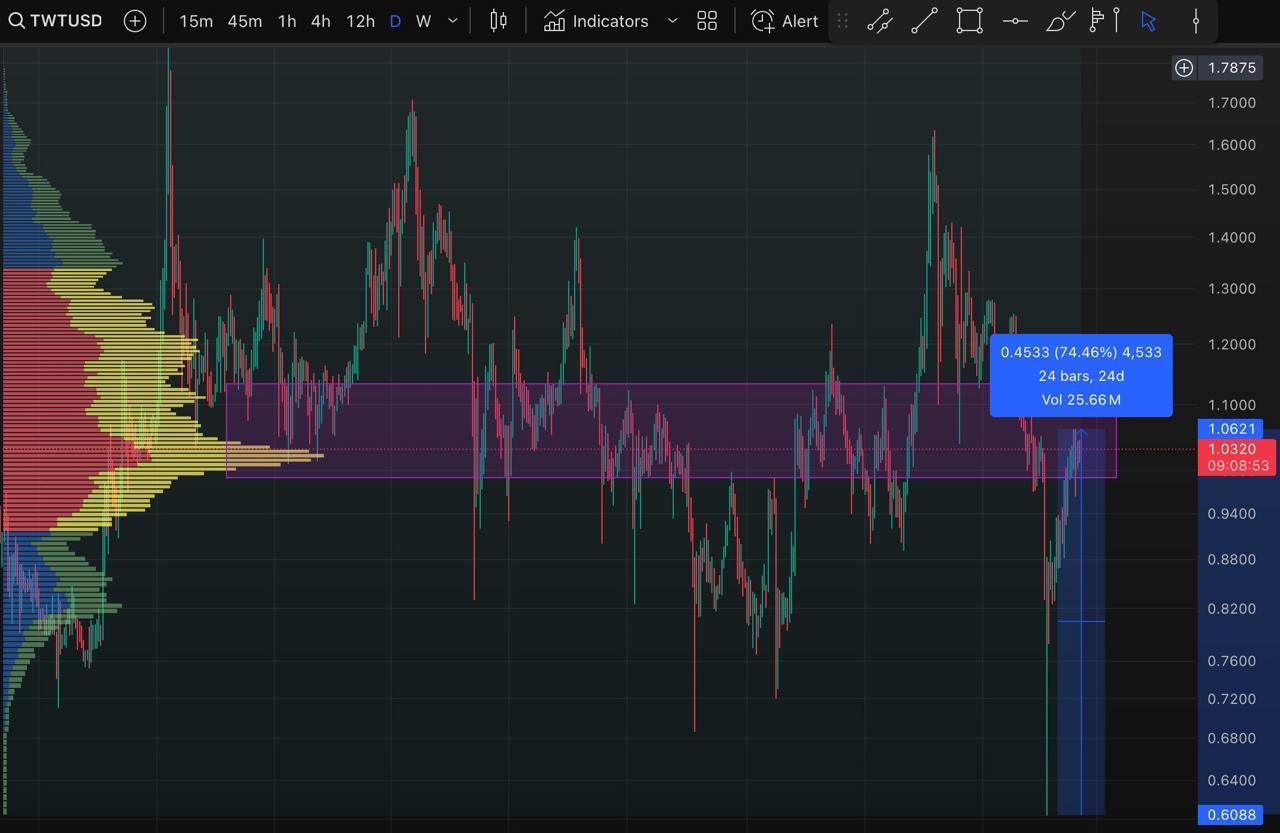The width and height of the screenshot is (1280, 833).
Task: Click the 0.8200 price scale label
Action: click(x=1232, y=608)
